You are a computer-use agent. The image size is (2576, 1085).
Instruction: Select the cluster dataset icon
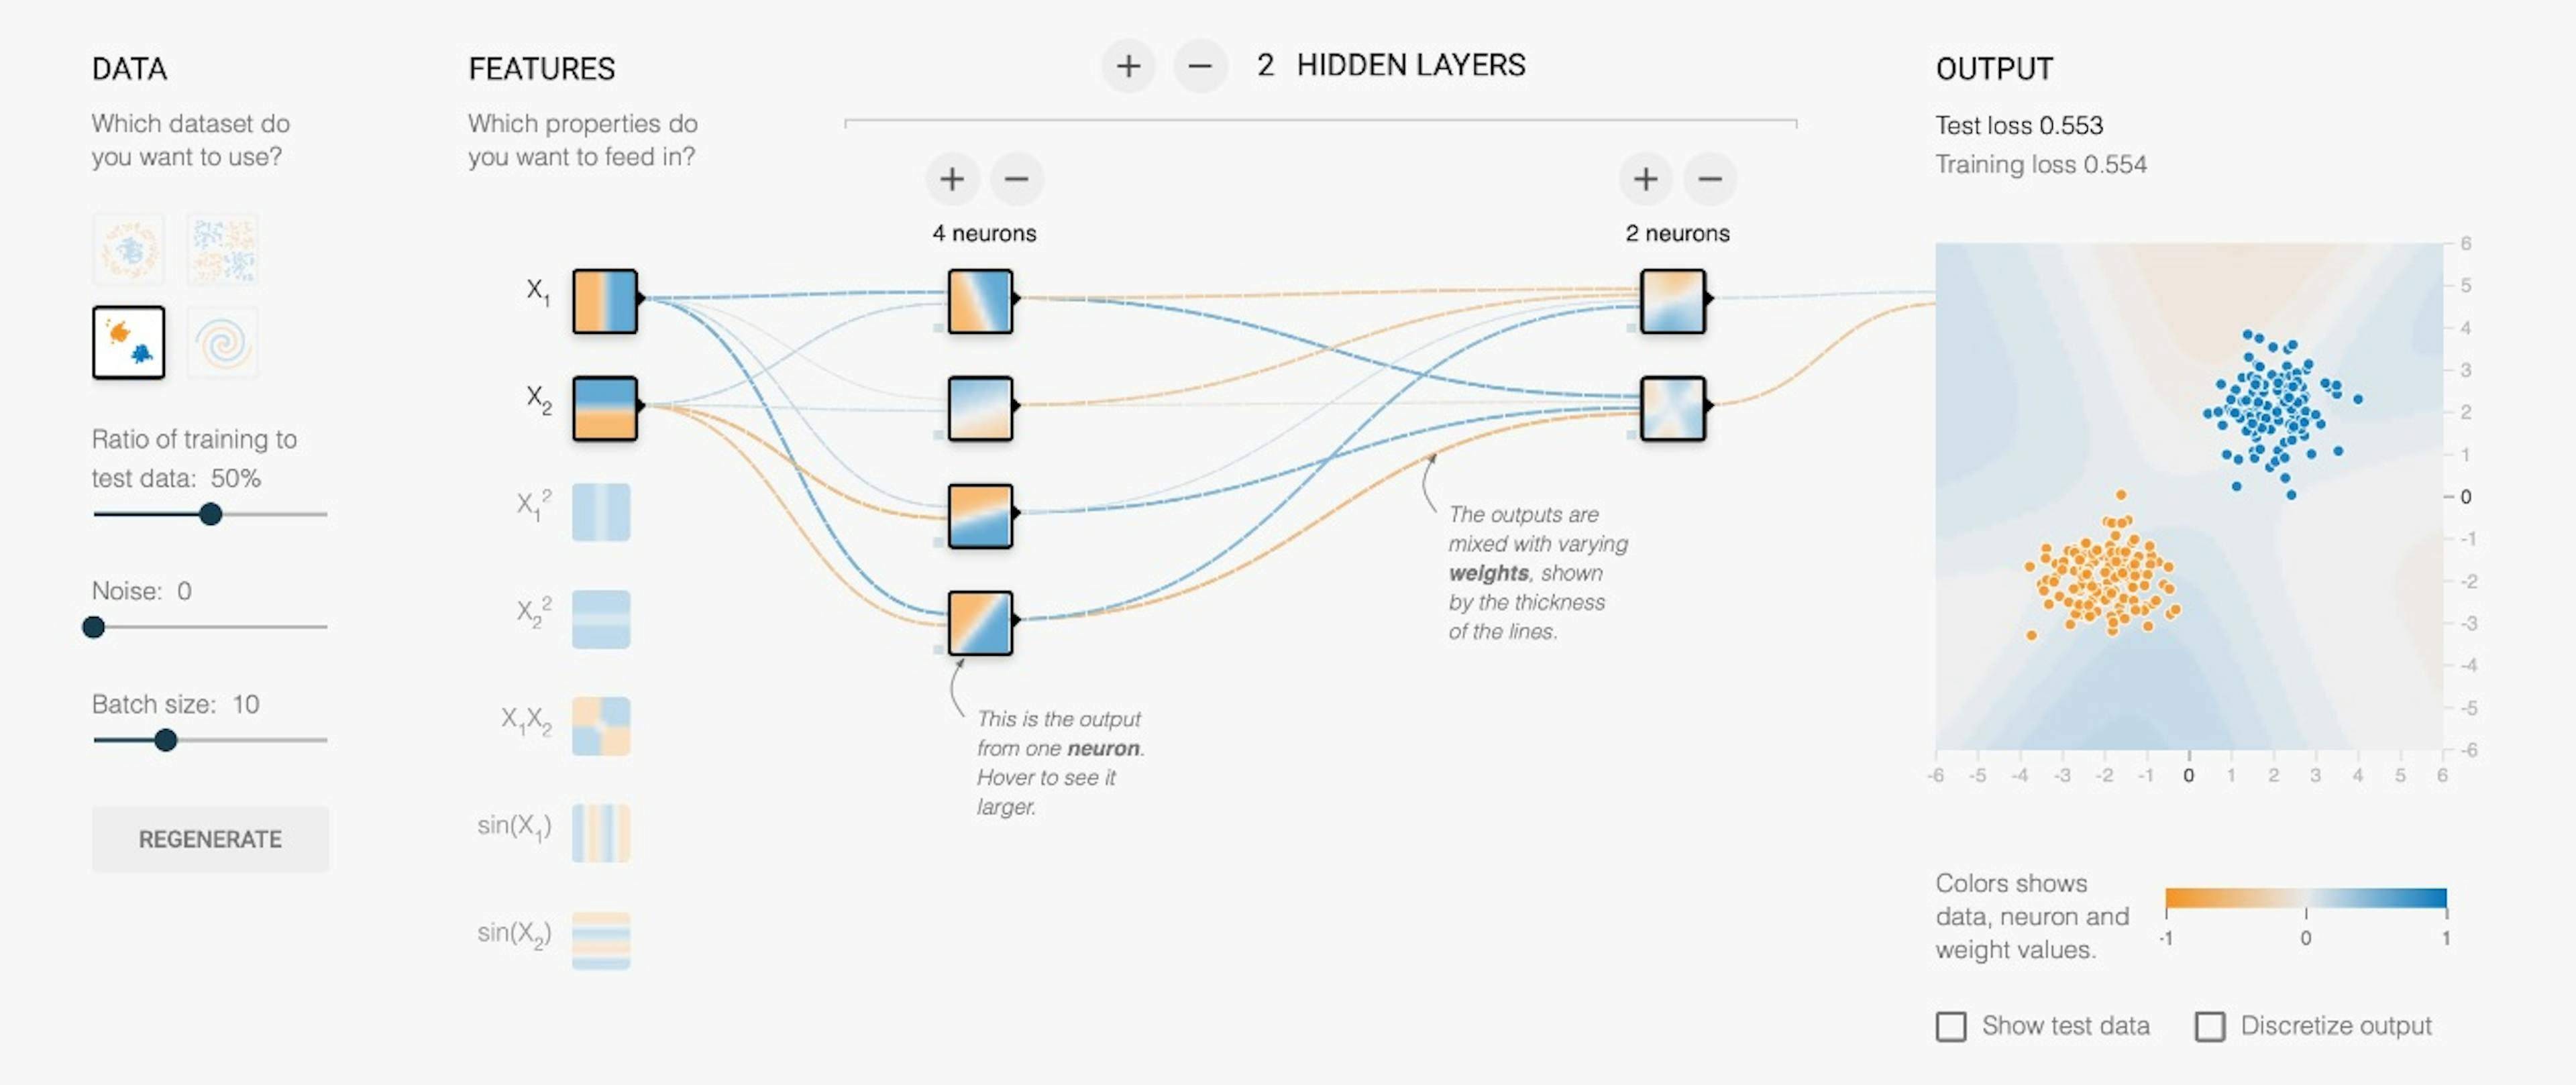[x=127, y=341]
